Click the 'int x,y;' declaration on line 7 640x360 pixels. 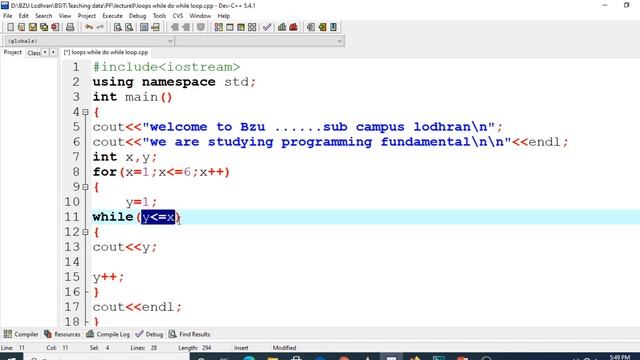click(x=125, y=157)
